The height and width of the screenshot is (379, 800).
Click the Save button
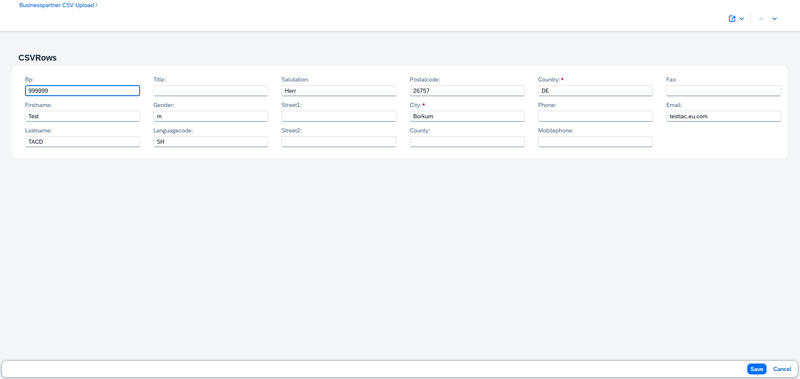click(x=757, y=369)
